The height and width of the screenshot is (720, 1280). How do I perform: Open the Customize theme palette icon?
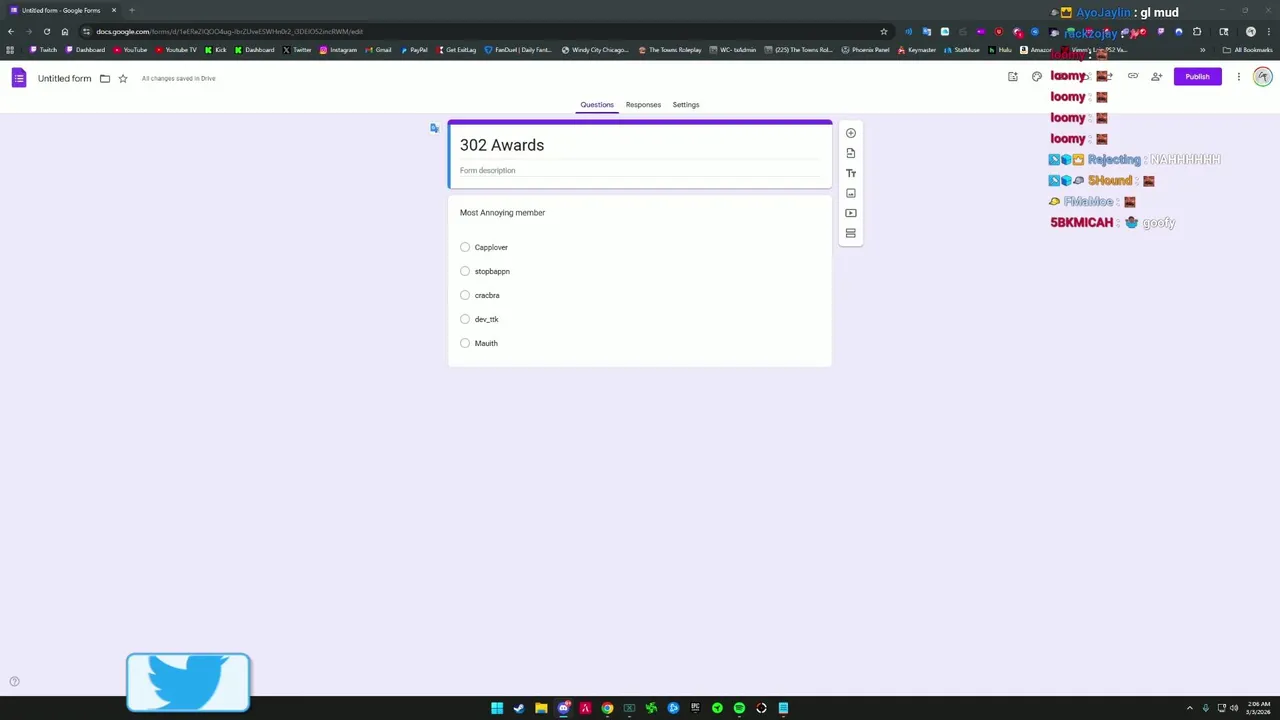[x=1037, y=77]
